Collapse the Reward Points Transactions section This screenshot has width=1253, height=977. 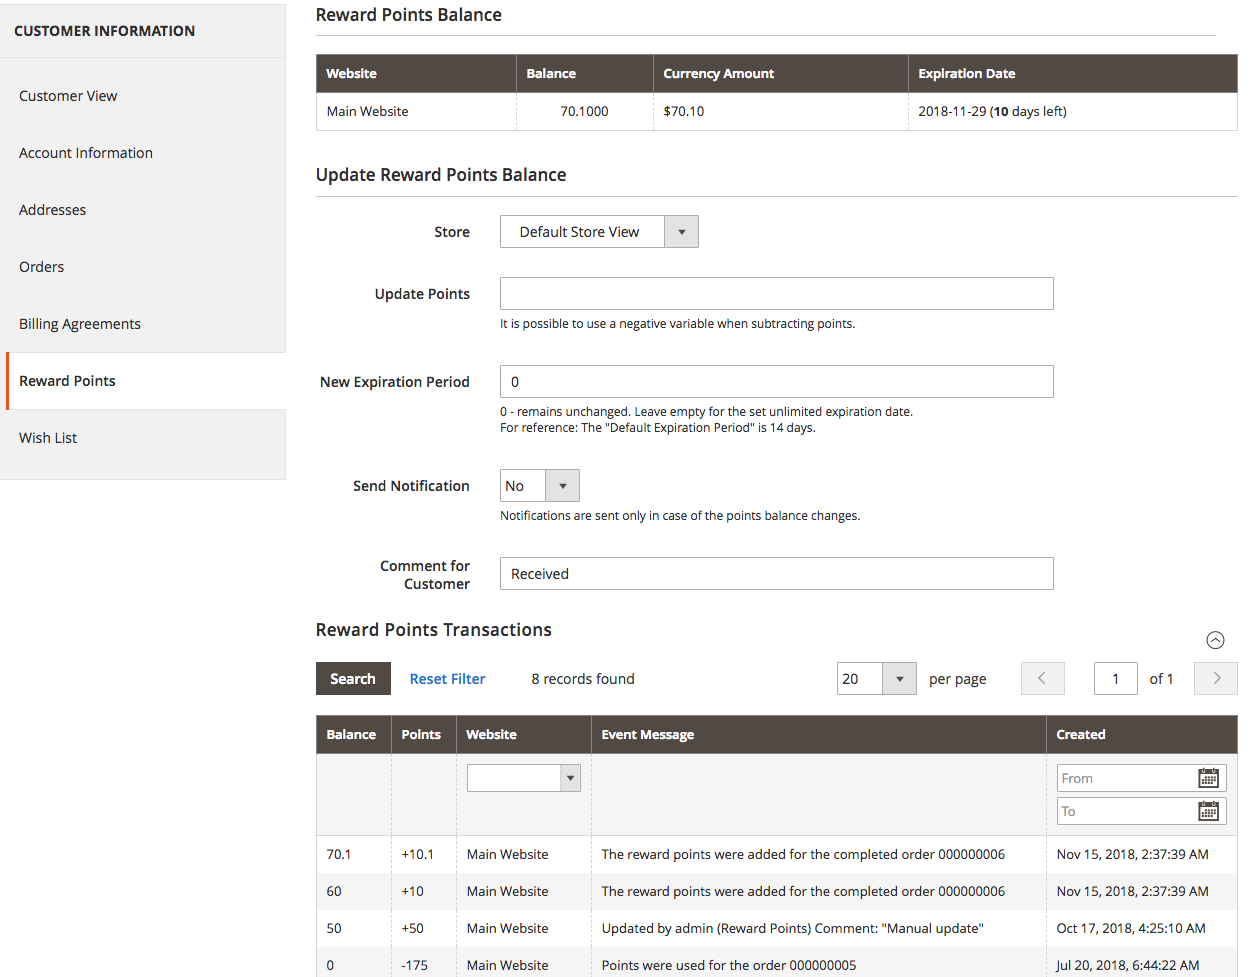1215,640
